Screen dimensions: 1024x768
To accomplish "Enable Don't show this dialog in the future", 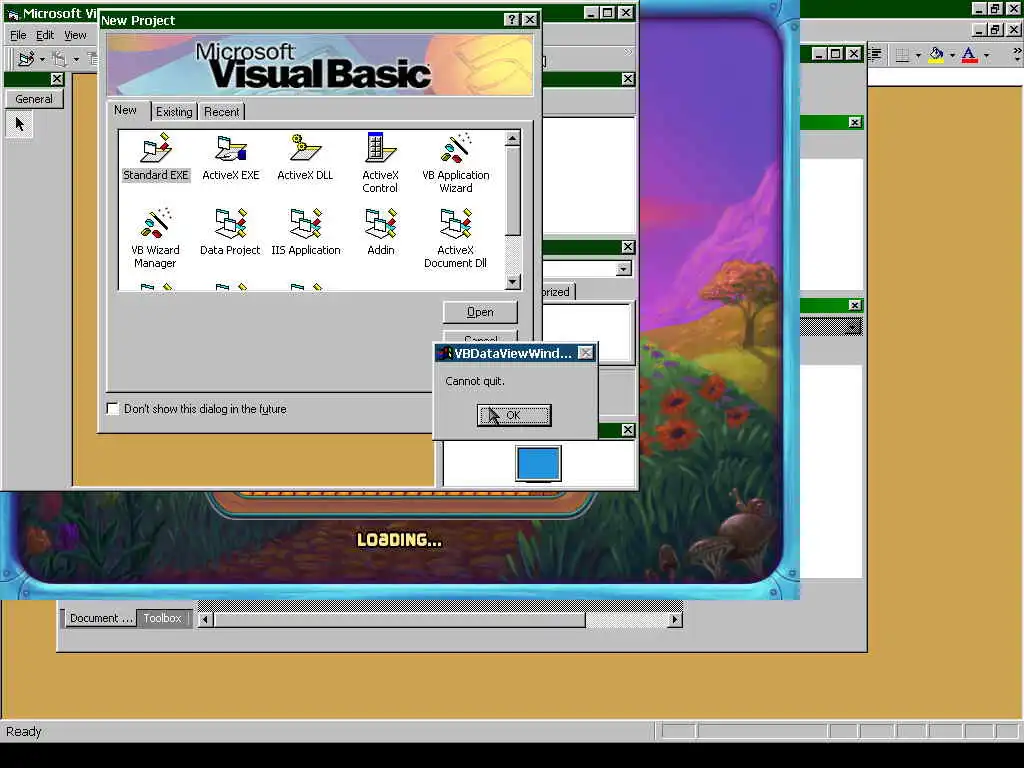I will point(113,409).
